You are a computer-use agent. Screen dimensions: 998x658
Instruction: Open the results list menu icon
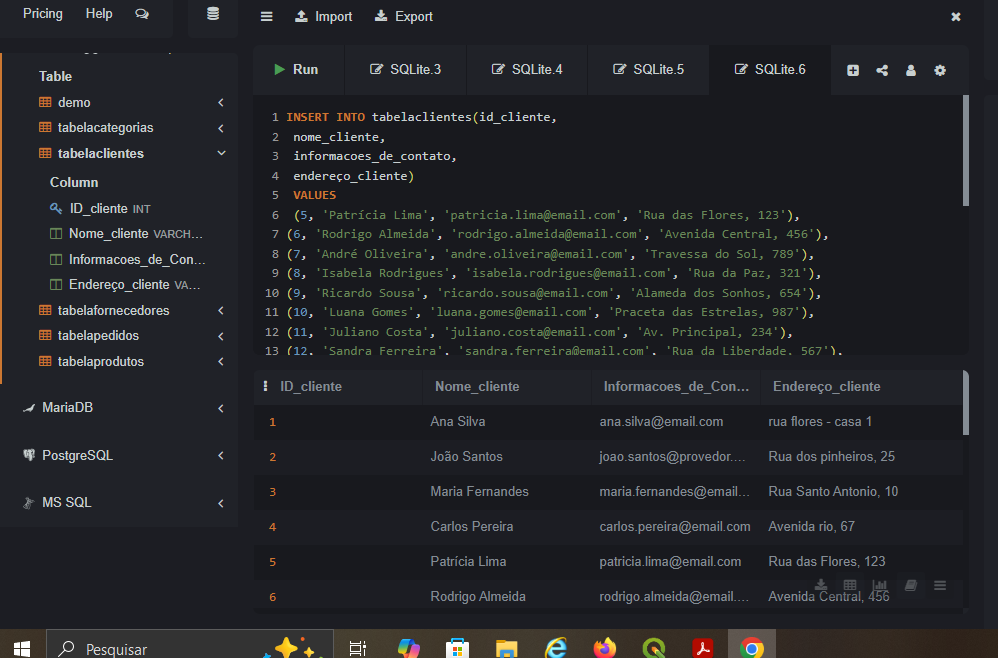(x=940, y=585)
